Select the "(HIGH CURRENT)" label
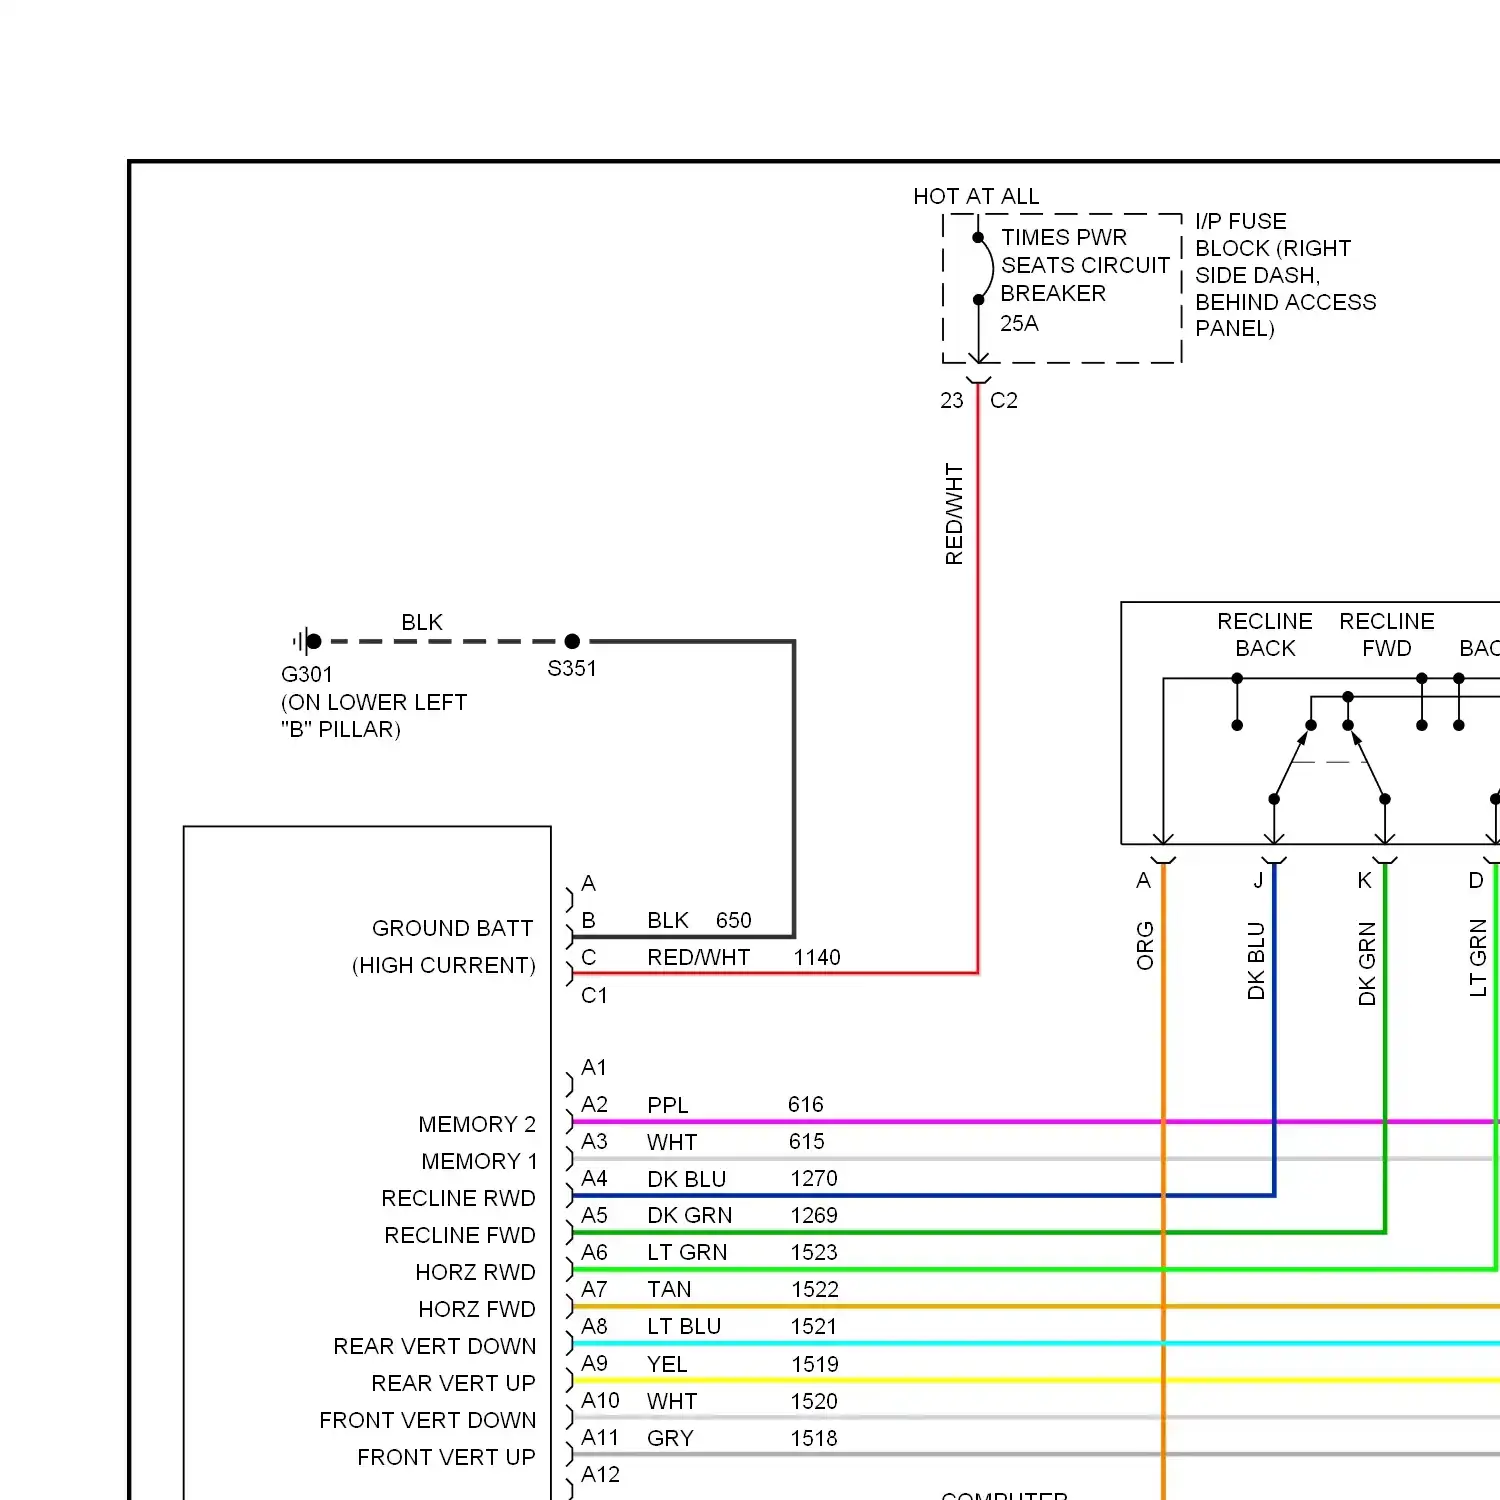 (x=444, y=965)
